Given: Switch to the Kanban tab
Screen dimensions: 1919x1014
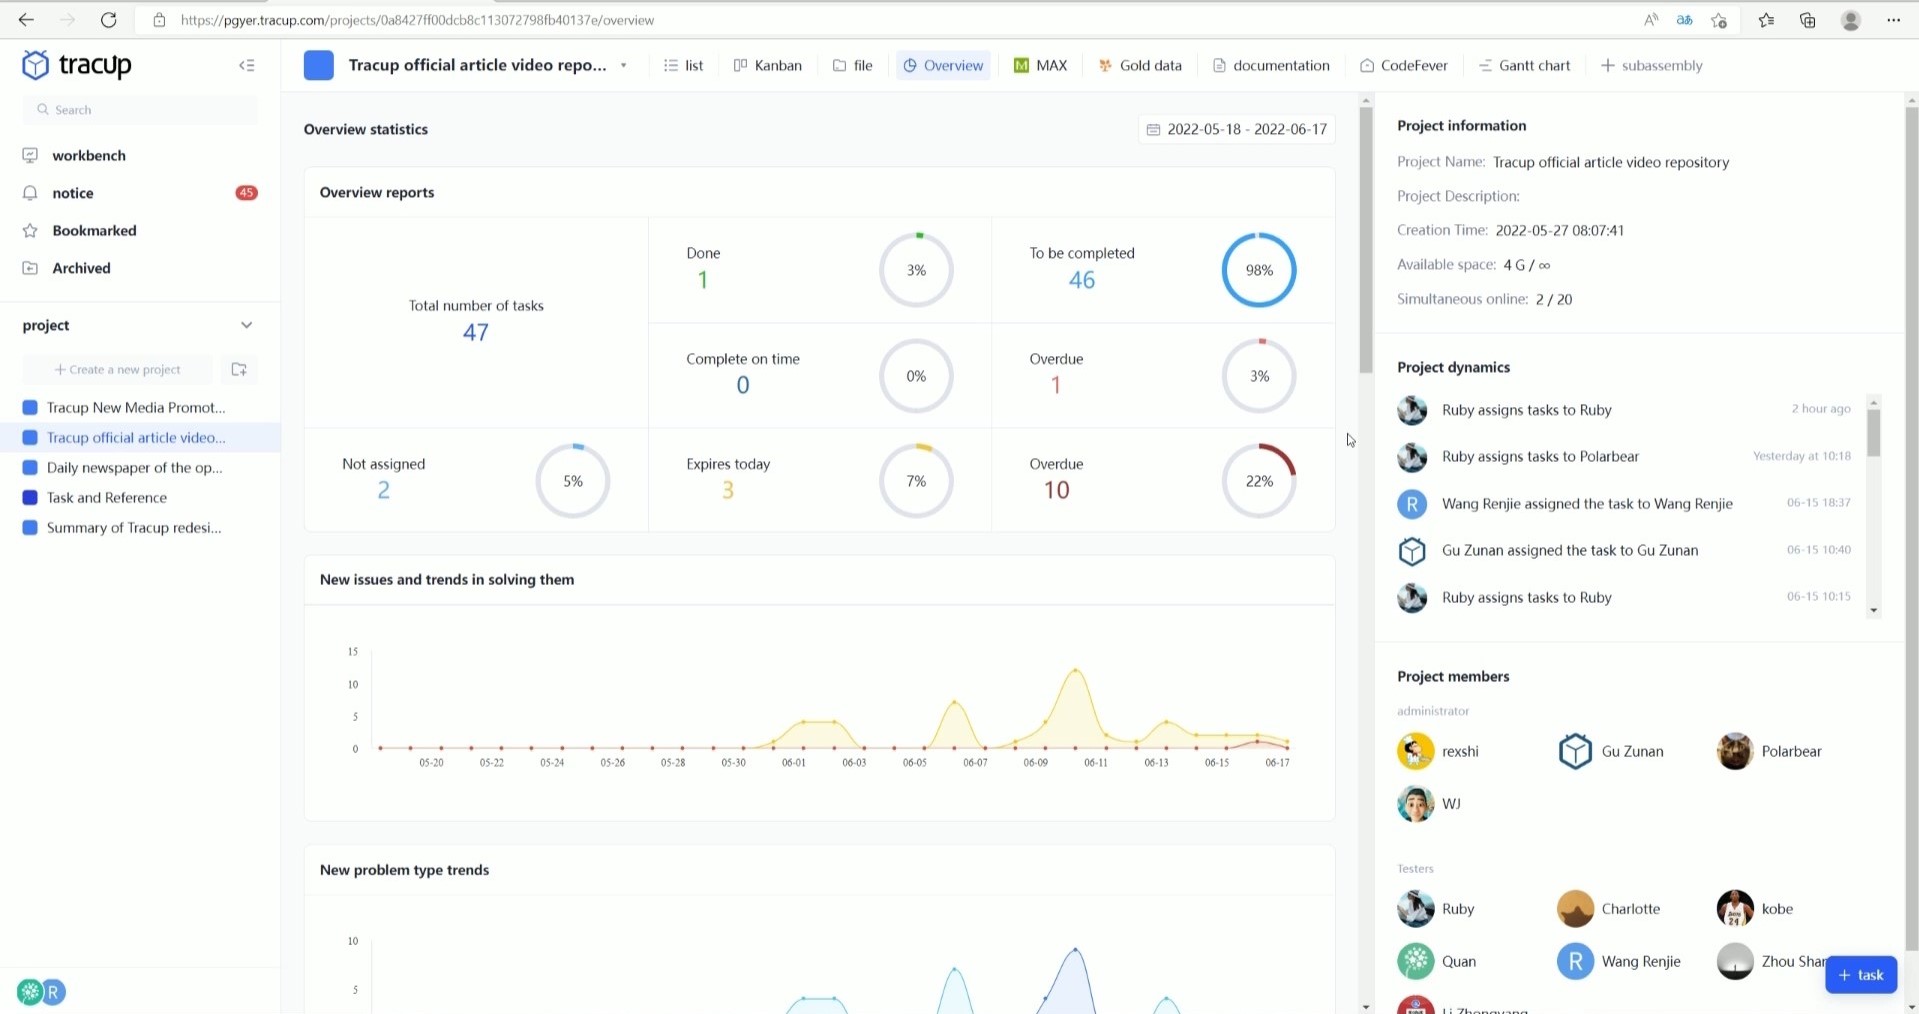Looking at the screenshot, I should tap(768, 66).
